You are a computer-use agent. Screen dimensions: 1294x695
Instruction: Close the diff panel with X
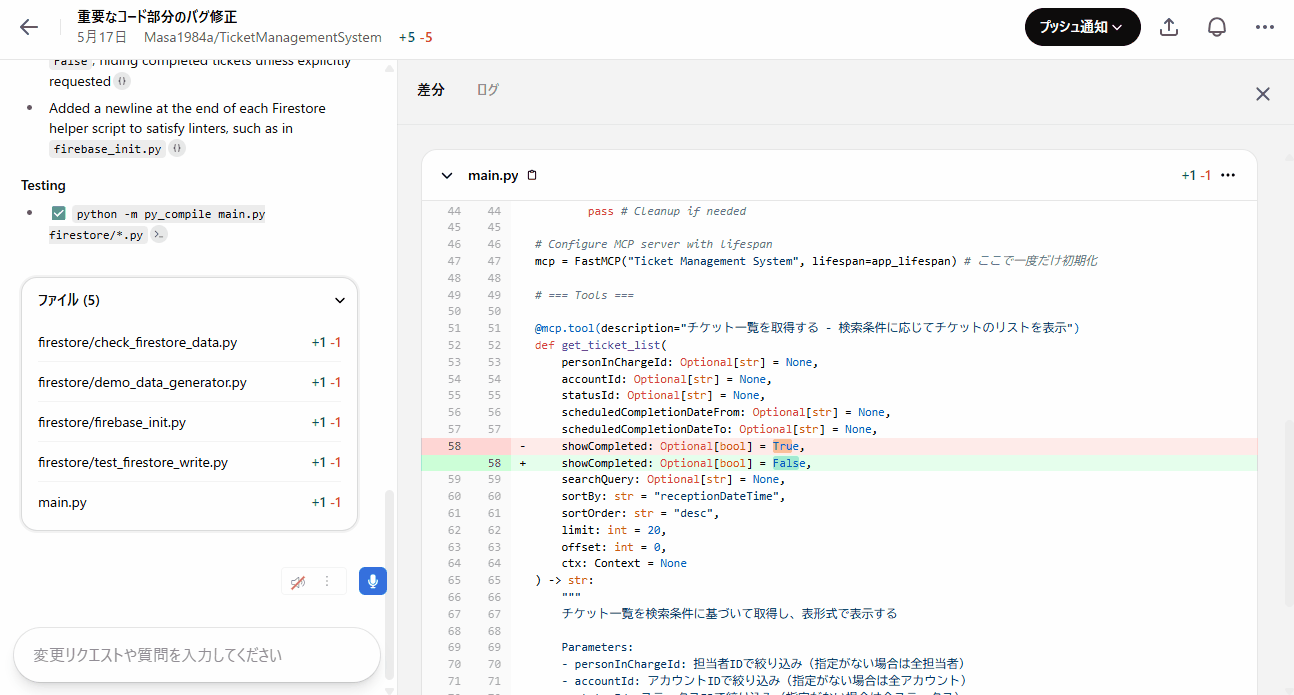point(1263,94)
